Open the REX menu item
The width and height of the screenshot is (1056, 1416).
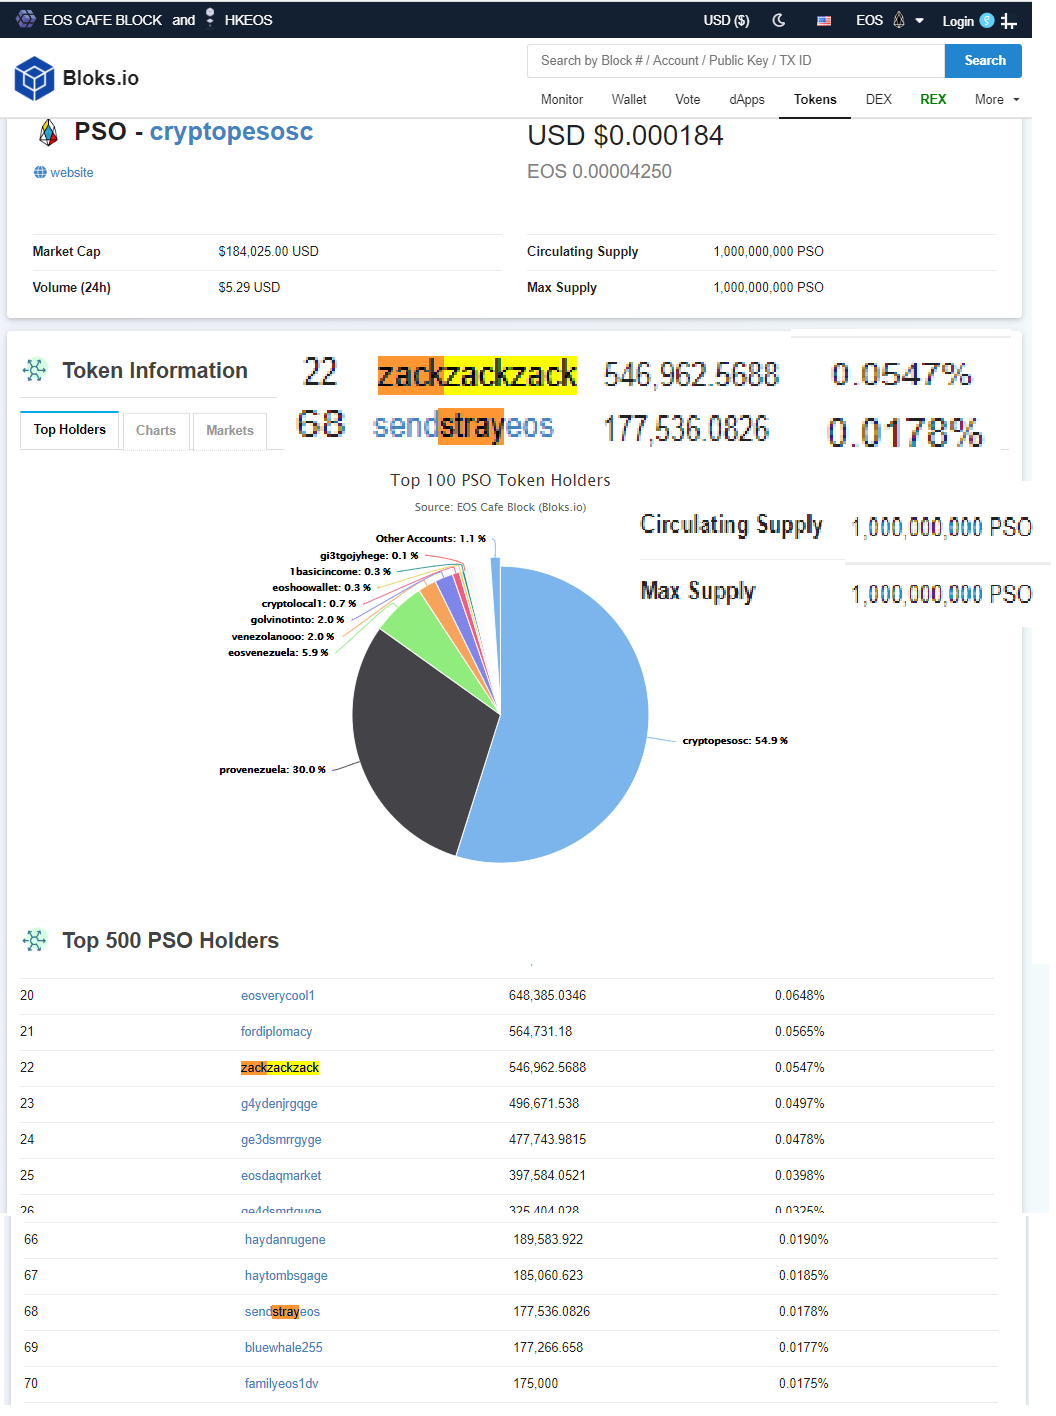932,100
